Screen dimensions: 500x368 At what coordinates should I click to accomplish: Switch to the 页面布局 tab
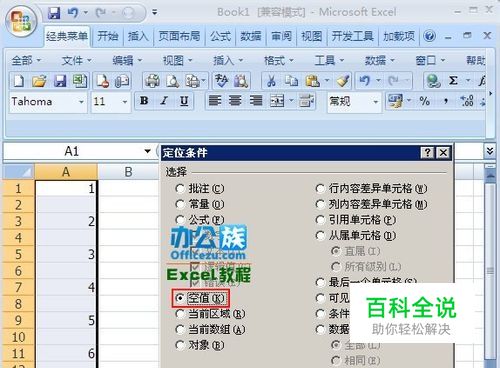point(179,36)
